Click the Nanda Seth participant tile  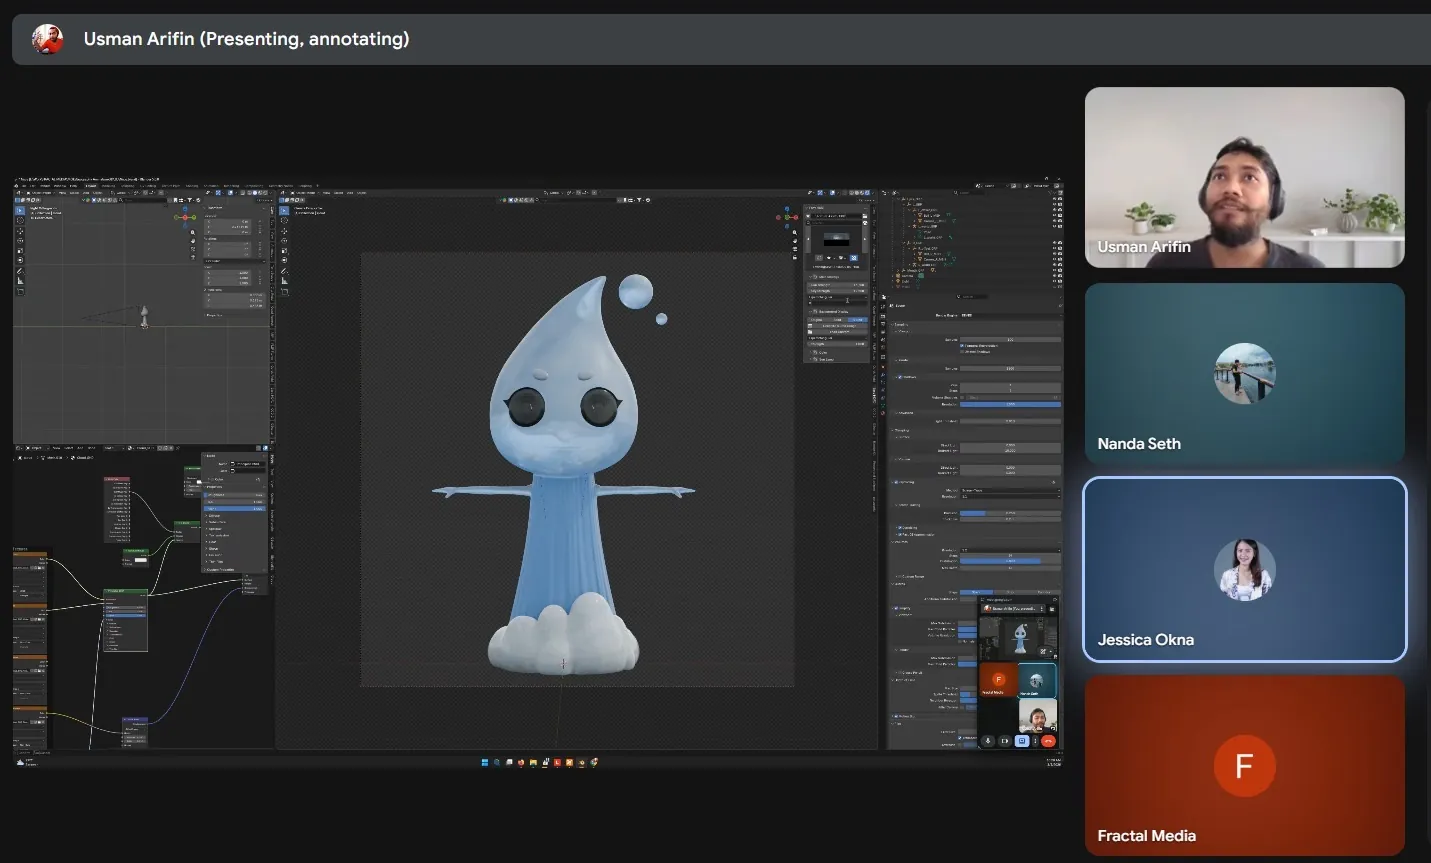tap(1245, 374)
